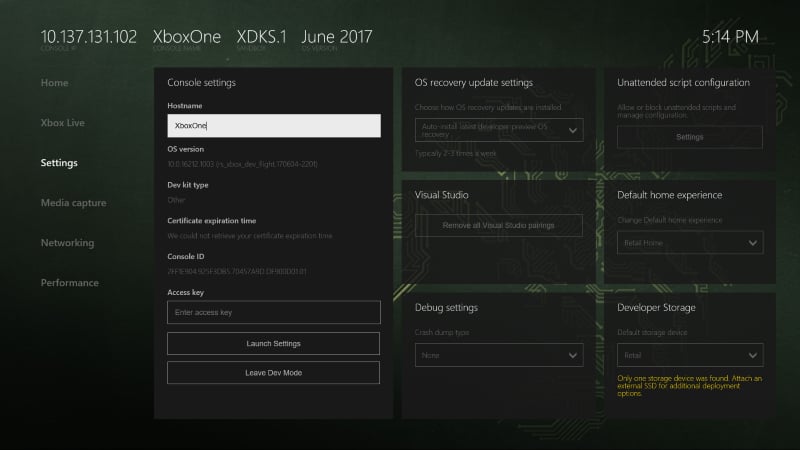The height and width of the screenshot is (450, 800).
Task: Click the OS version number value
Action: 242,164
